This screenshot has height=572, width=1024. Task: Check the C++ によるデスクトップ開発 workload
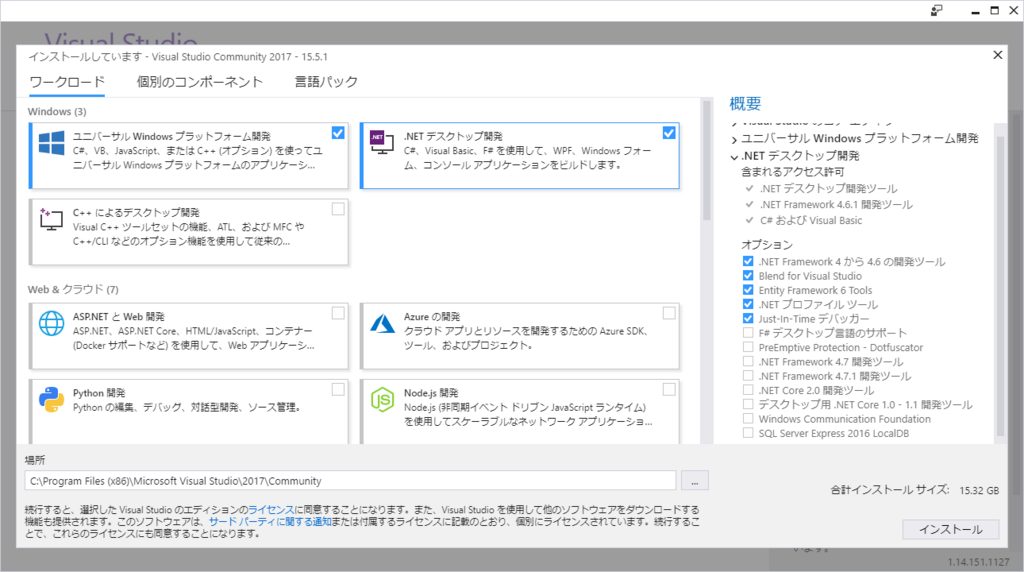pyautogui.click(x=338, y=209)
